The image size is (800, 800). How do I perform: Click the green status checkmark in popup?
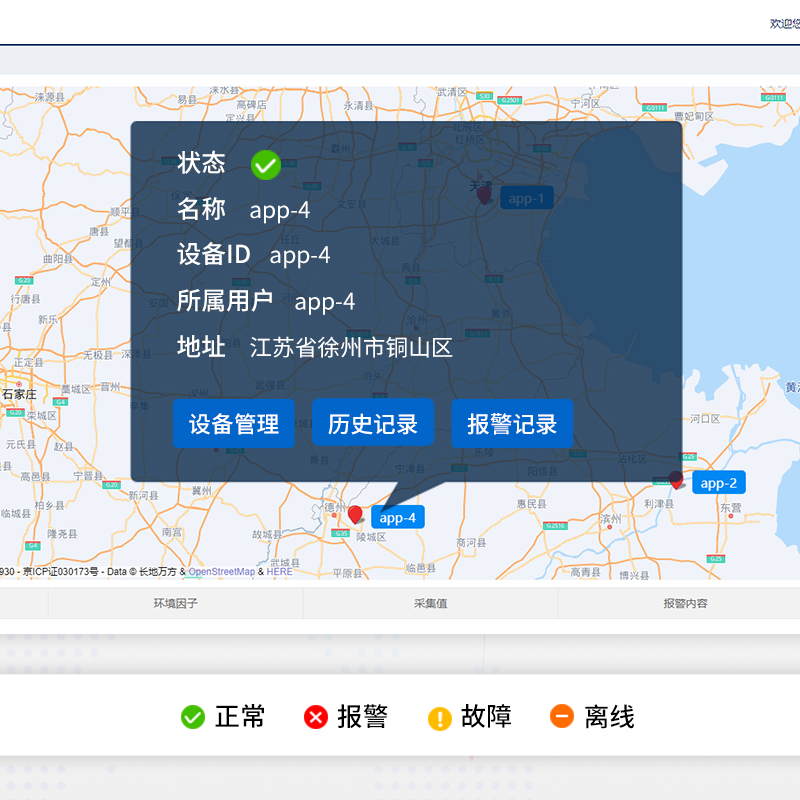coord(265,165)
